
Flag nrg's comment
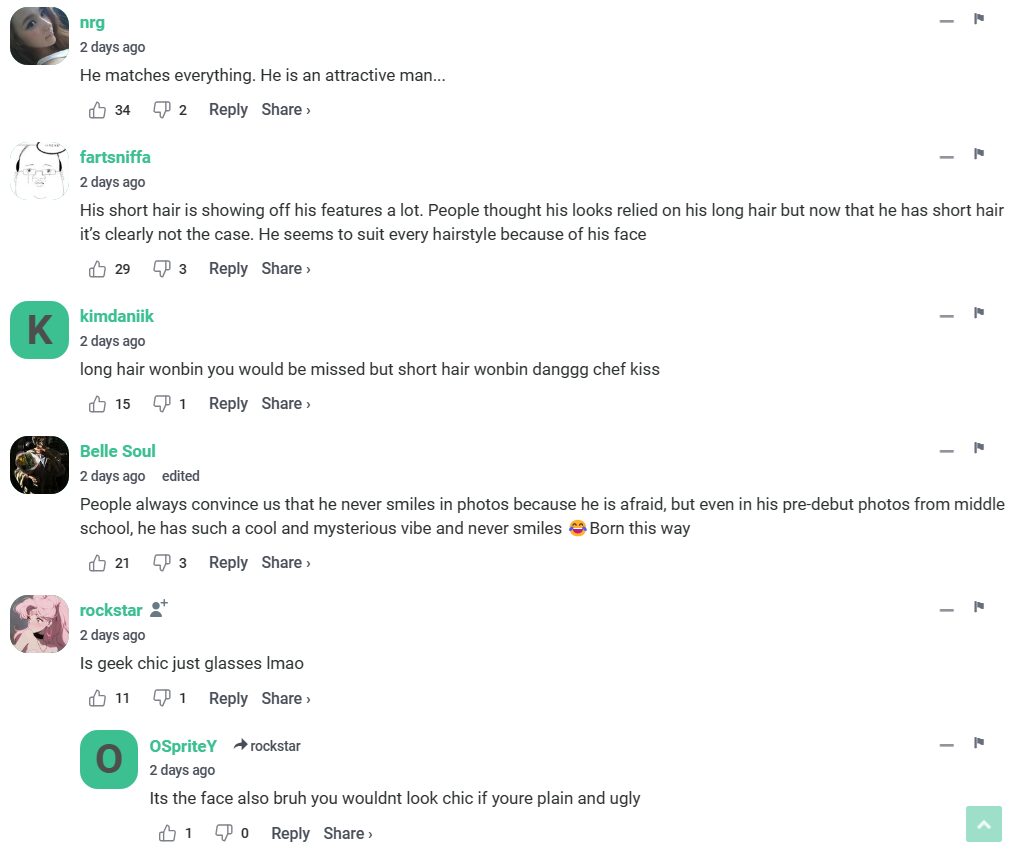[979, 20]
